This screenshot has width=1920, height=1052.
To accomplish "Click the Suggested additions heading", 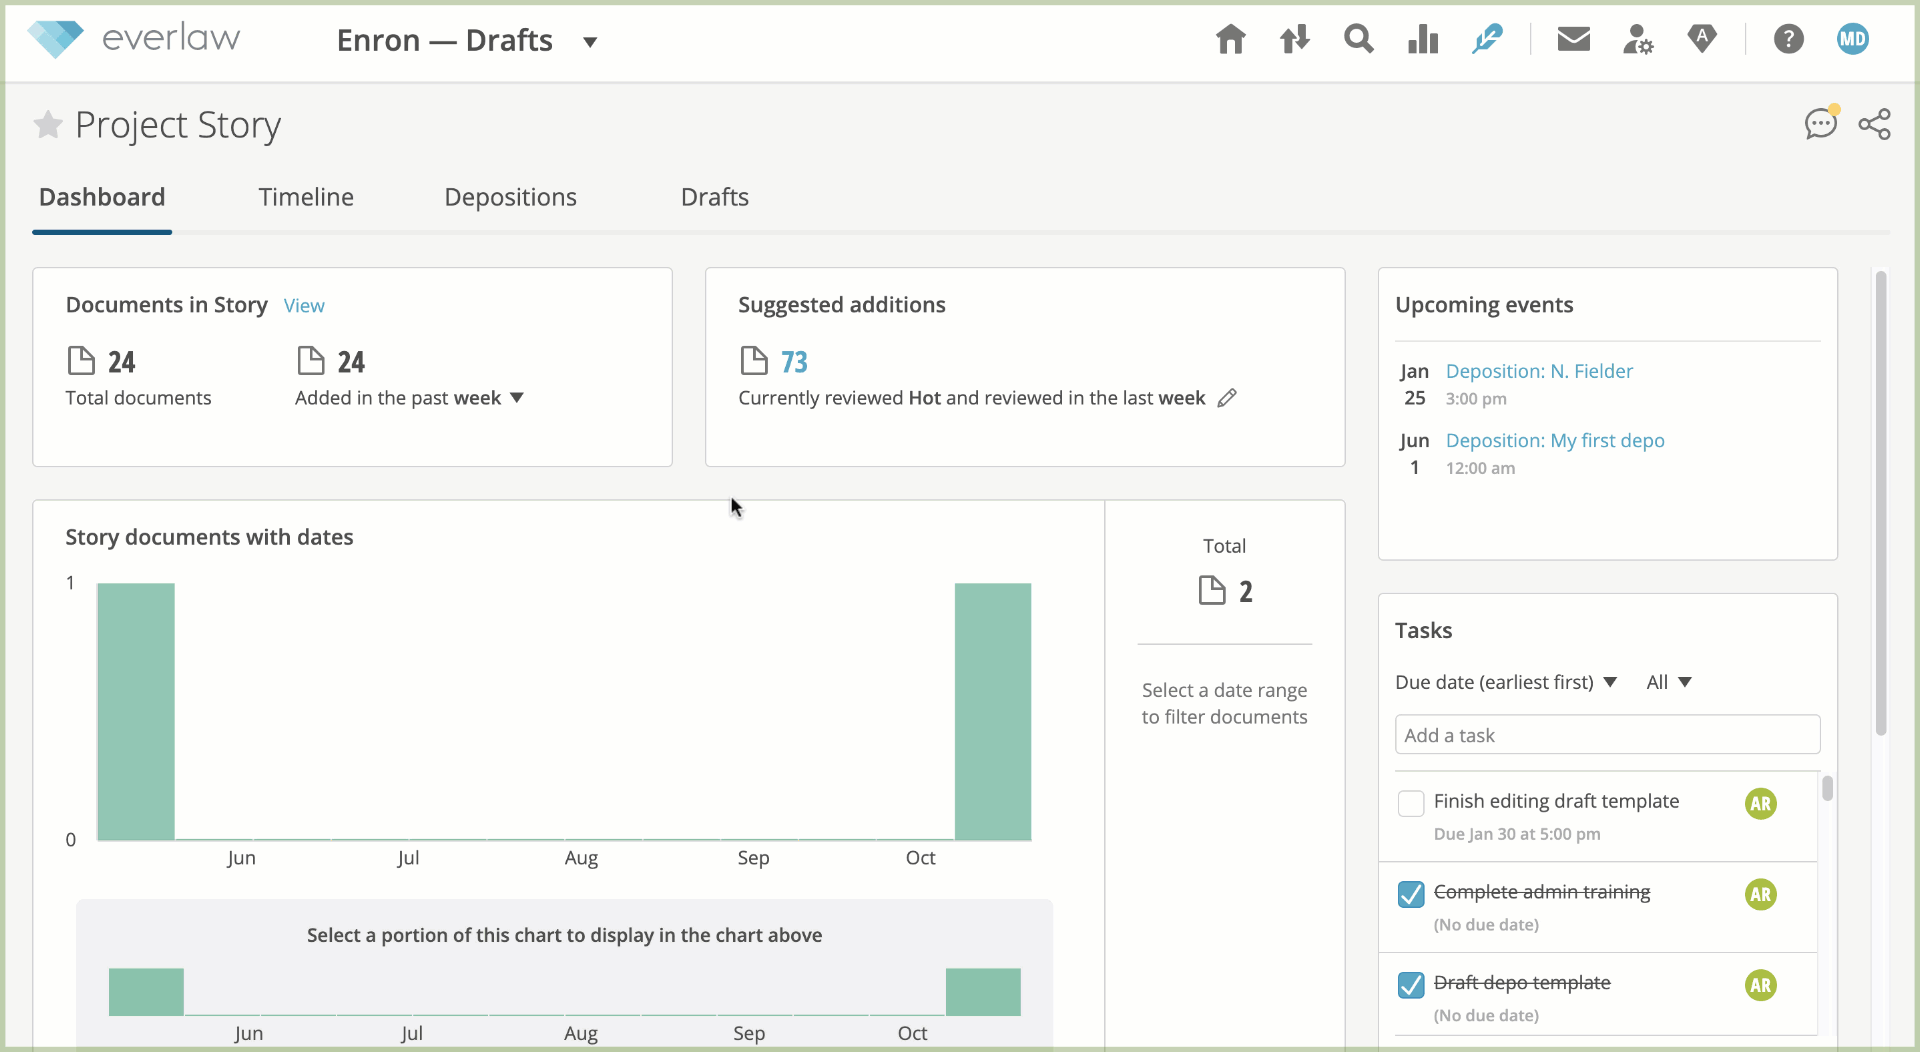I will (x=841, y=305).
